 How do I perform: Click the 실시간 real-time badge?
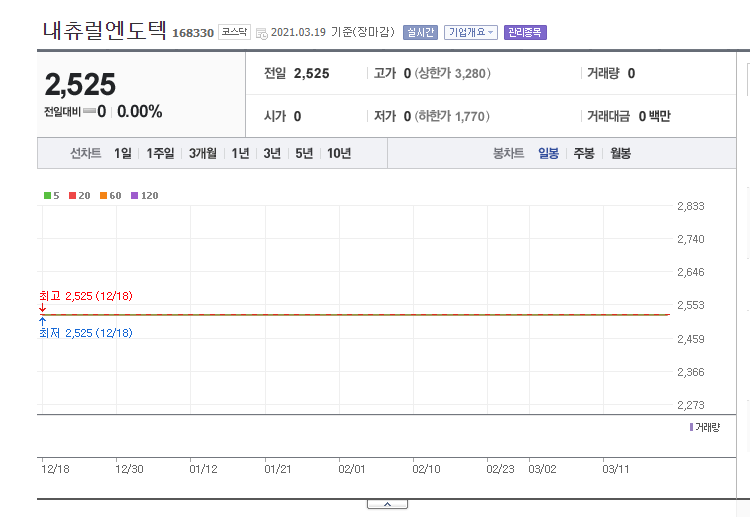click(x=420, y=33)
